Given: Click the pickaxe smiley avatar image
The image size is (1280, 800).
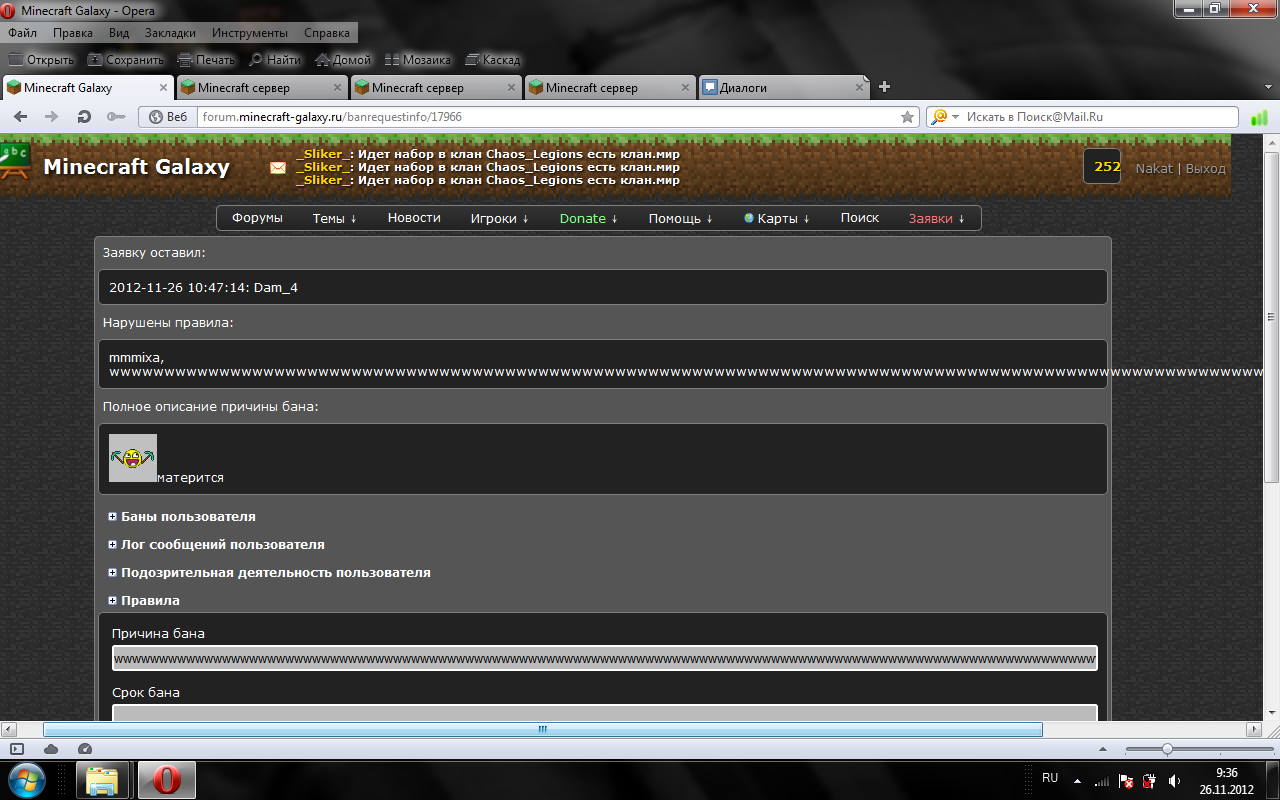Looking at the screenshot, I should point(133,458).
